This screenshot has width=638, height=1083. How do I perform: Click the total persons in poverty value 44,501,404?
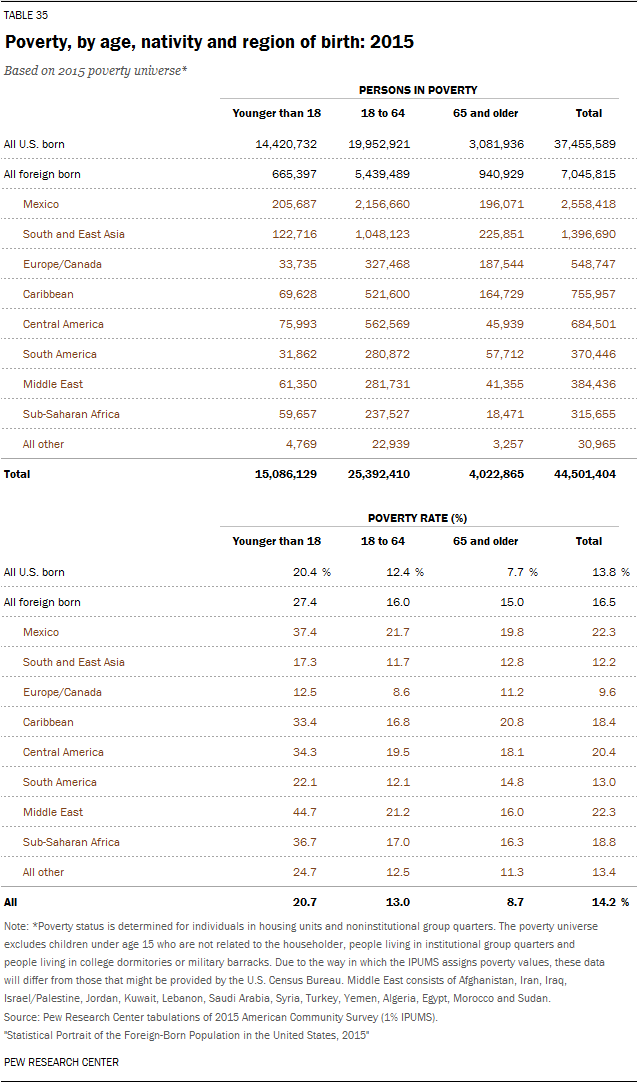click(584, 474)
